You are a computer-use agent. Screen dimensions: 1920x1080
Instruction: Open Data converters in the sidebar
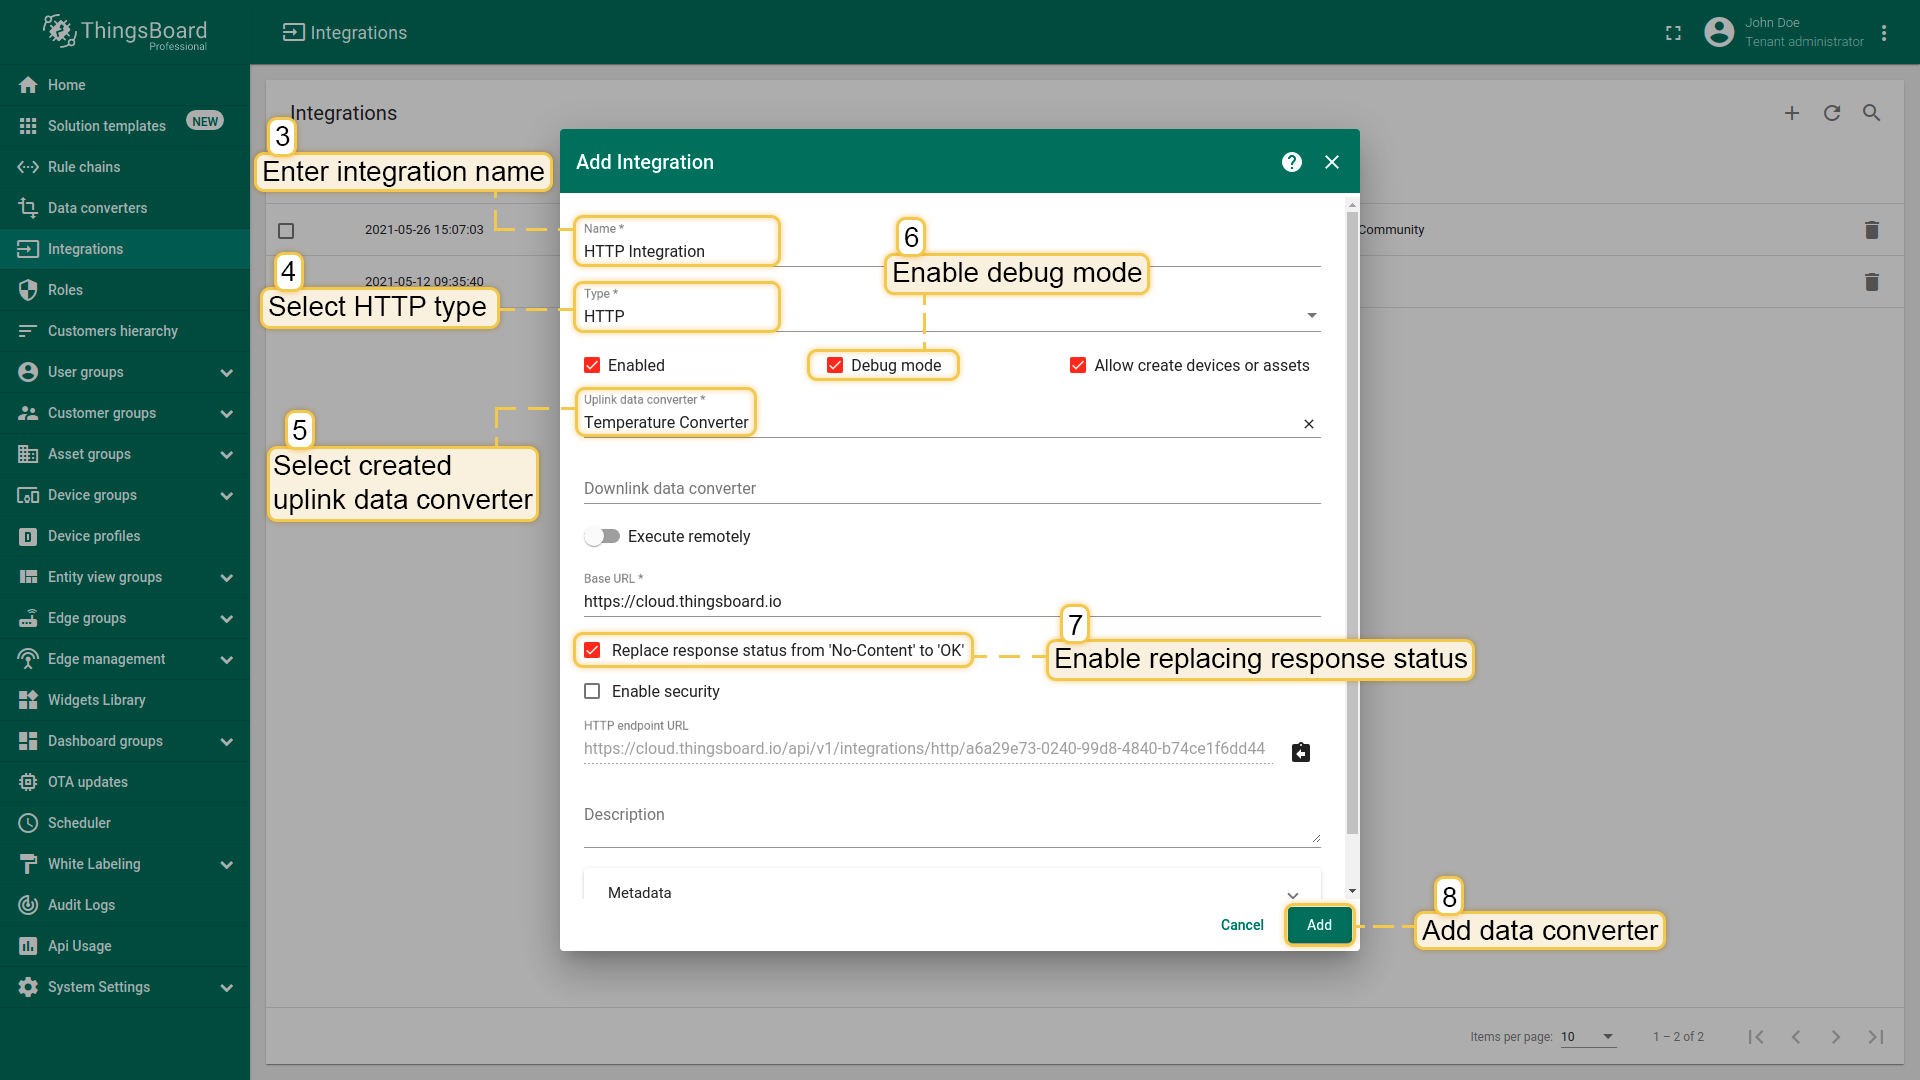(97, 208)
